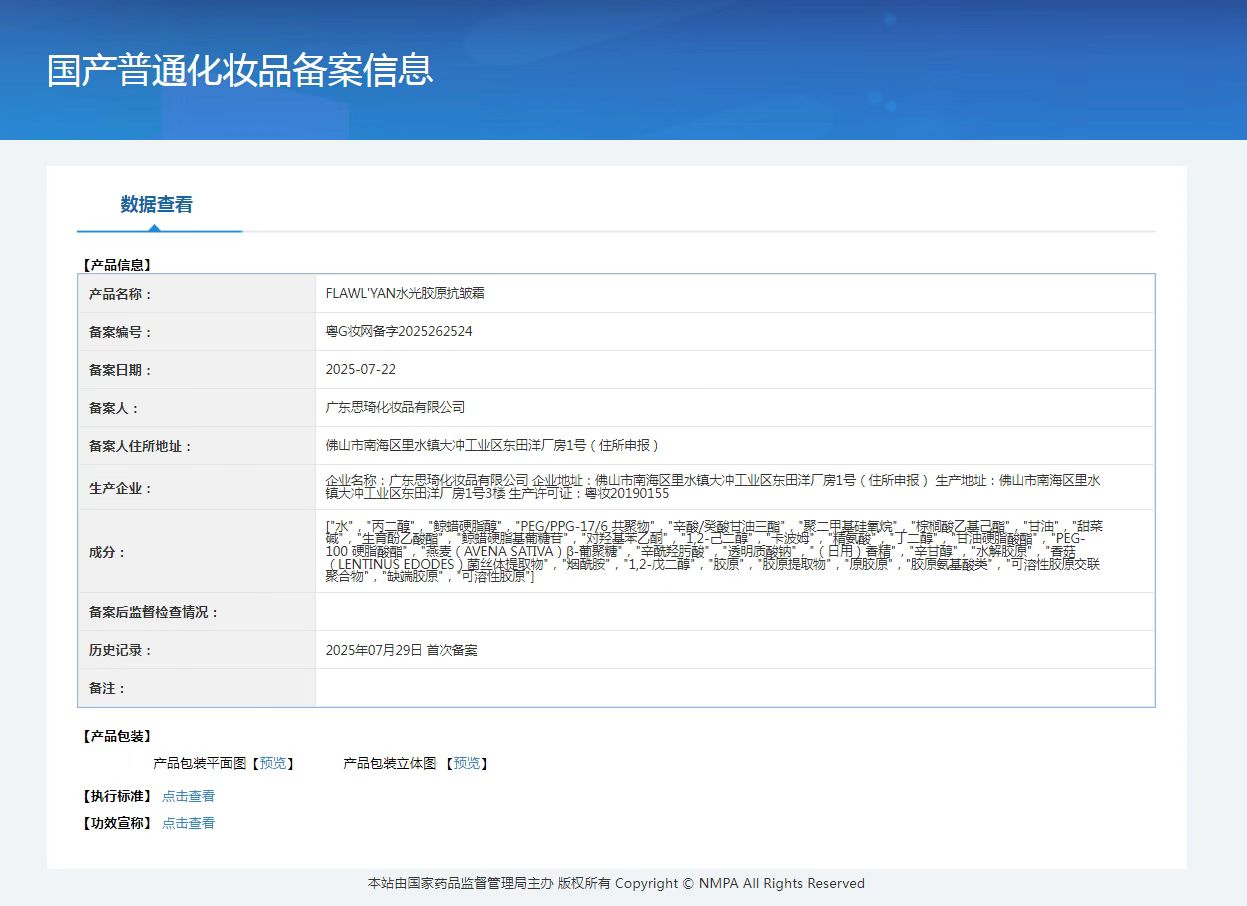Click the filer name 广东思琦化妆品有限公司
Image resolution: width=1247 pixels, height=906 pixels.
[x=396, y=407]
